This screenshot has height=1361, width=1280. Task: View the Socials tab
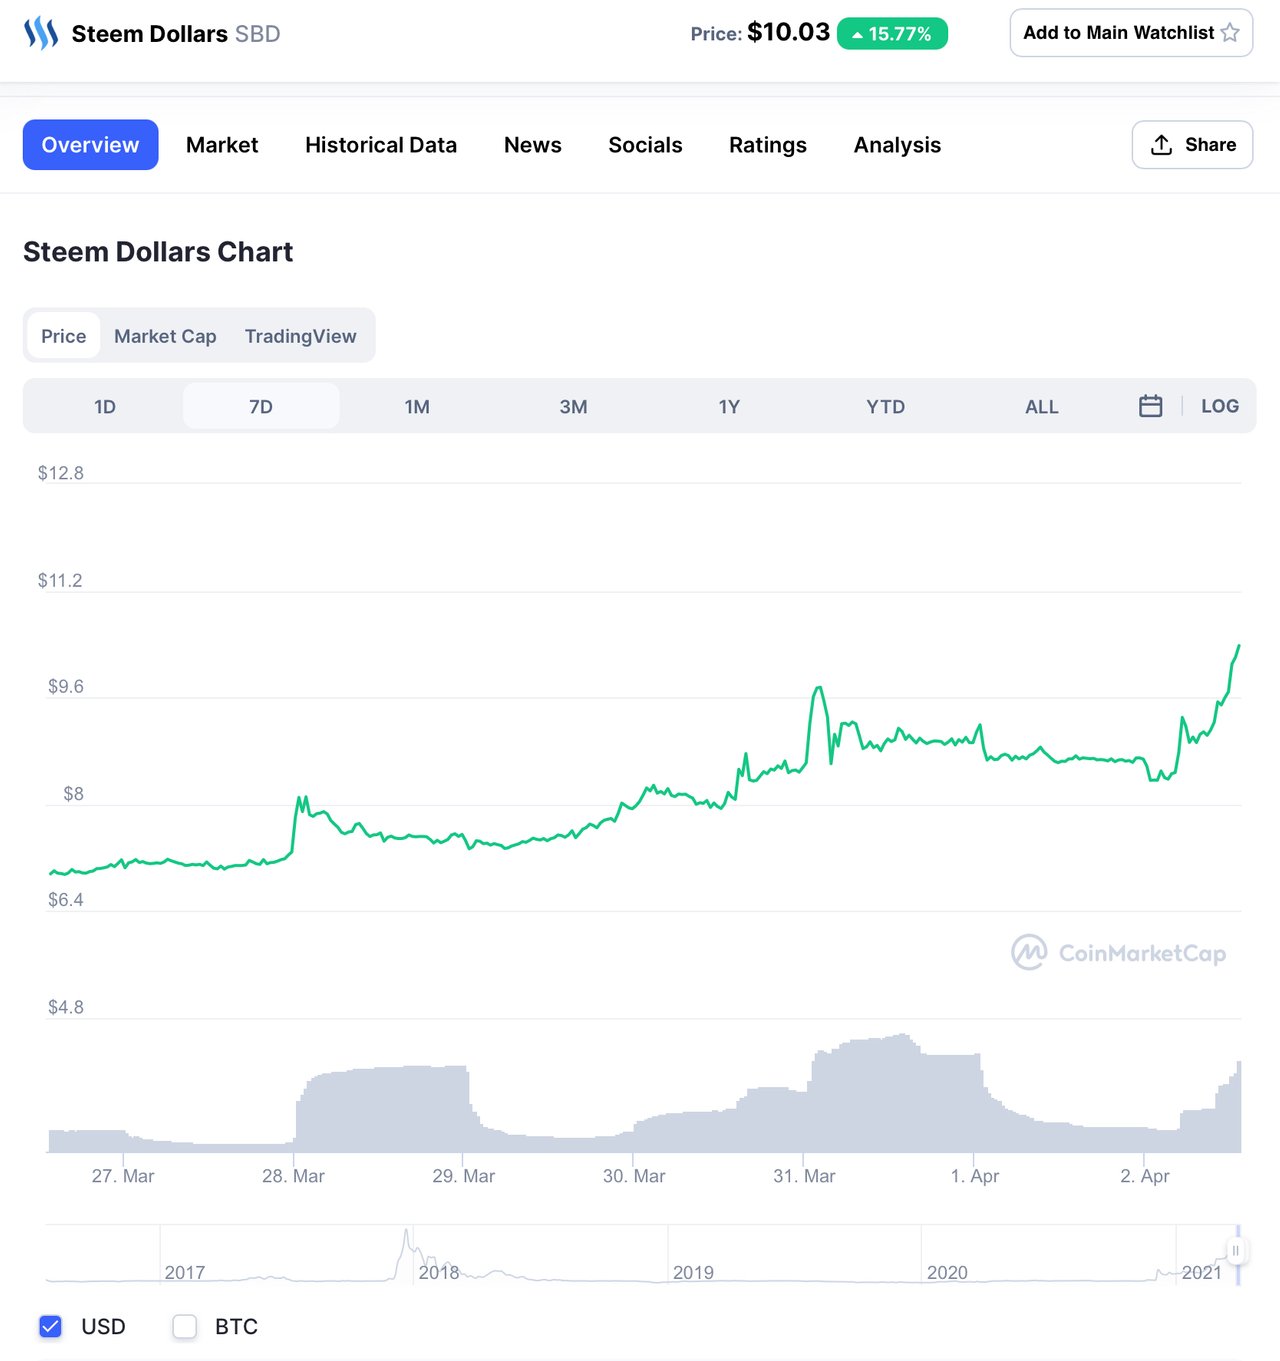click(645, 145)
